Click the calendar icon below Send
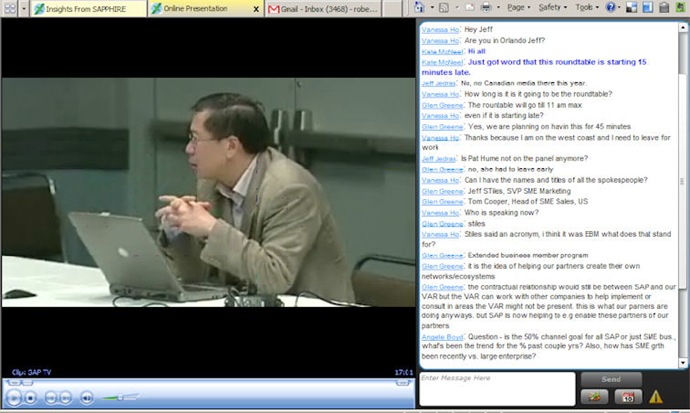This screenshot has height=413, width=690. (630, 397)
